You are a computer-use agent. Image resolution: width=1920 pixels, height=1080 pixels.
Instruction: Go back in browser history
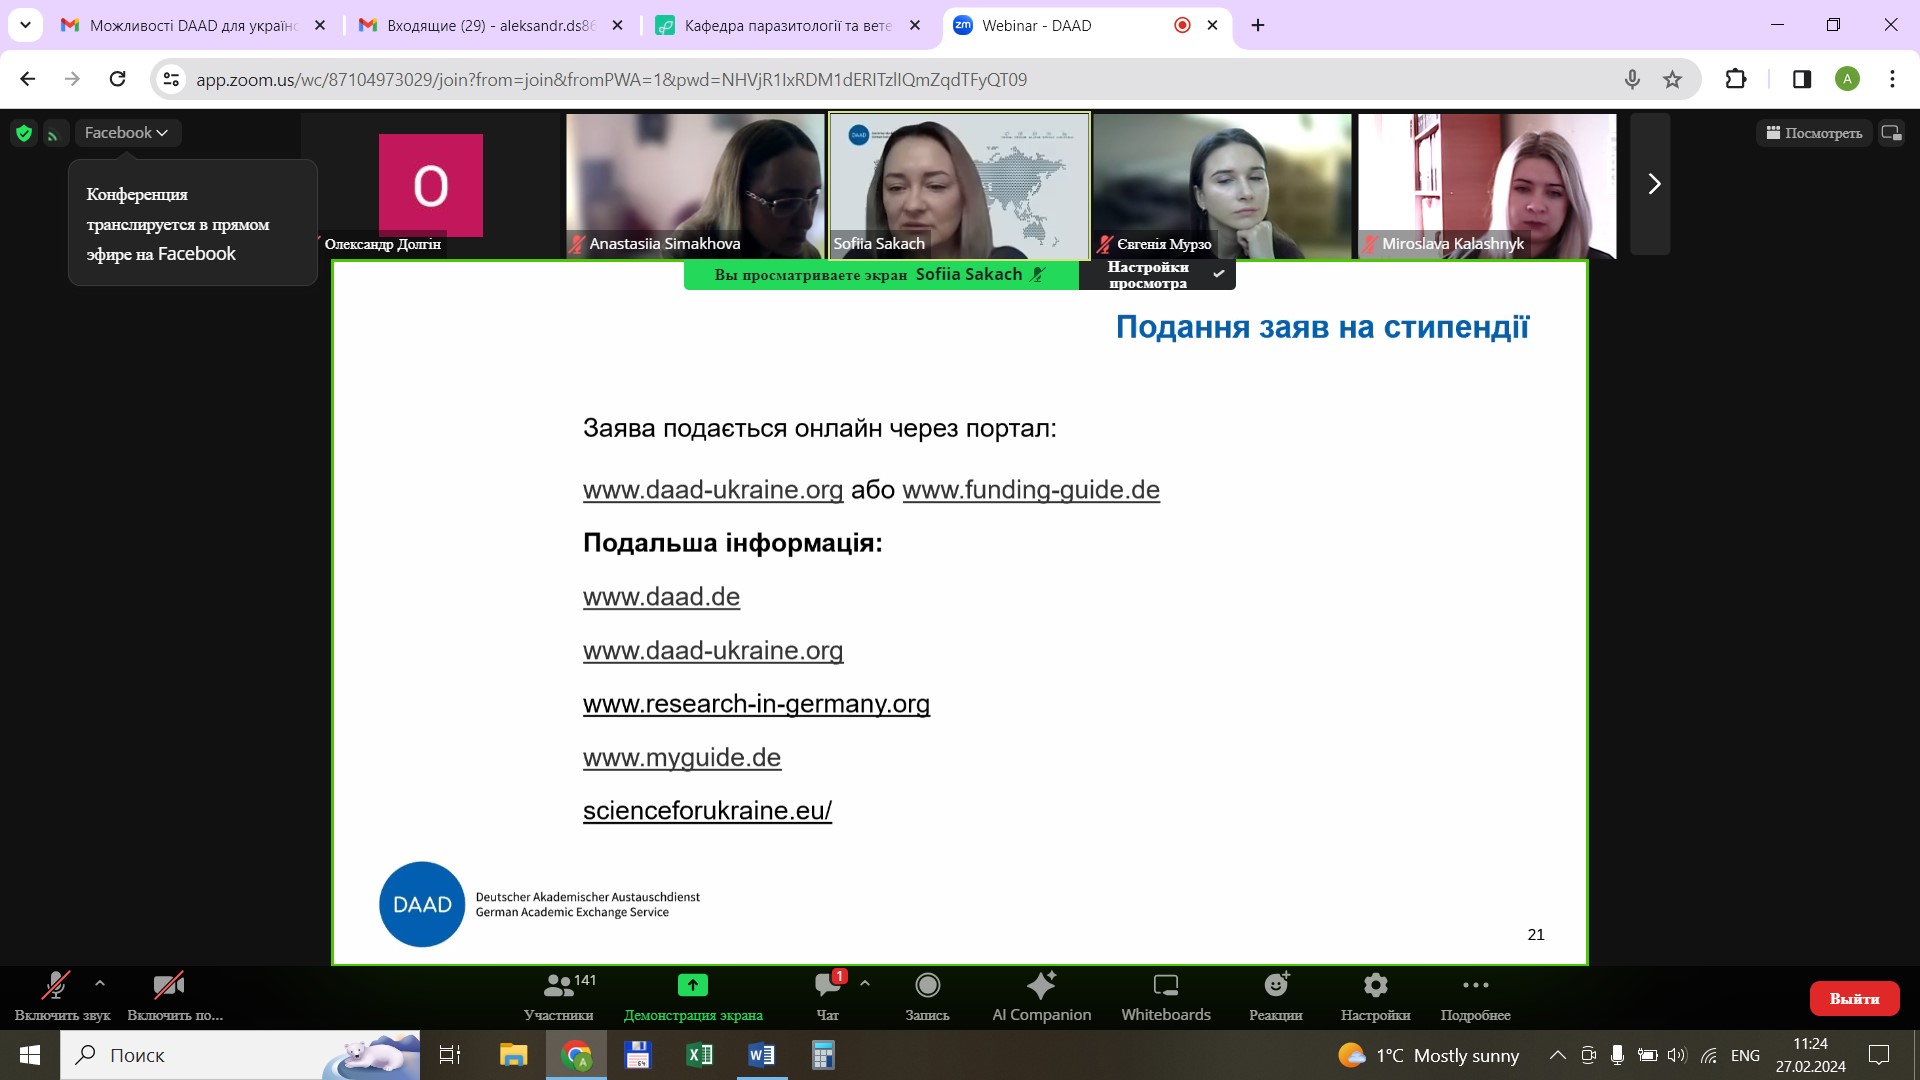click(28, 79)
